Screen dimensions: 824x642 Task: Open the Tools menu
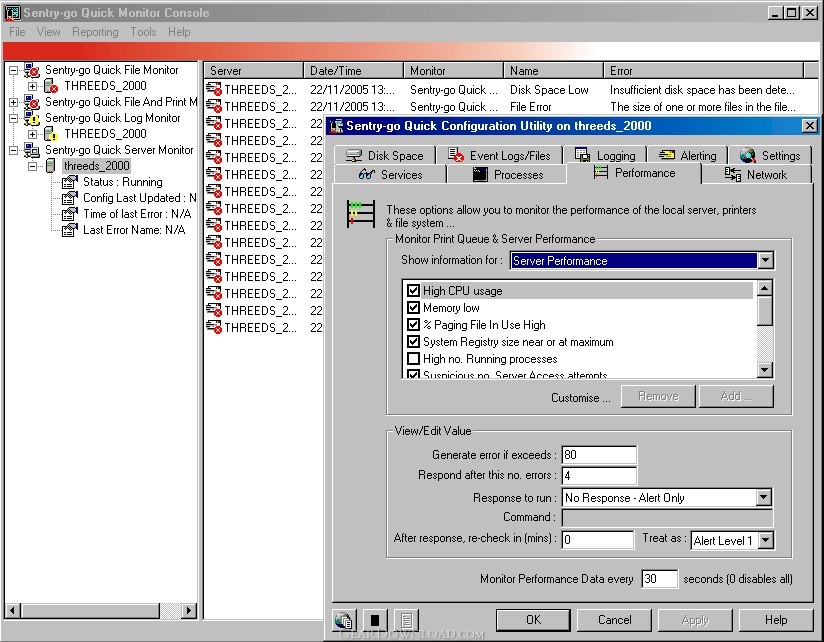(x=143, y=32)
